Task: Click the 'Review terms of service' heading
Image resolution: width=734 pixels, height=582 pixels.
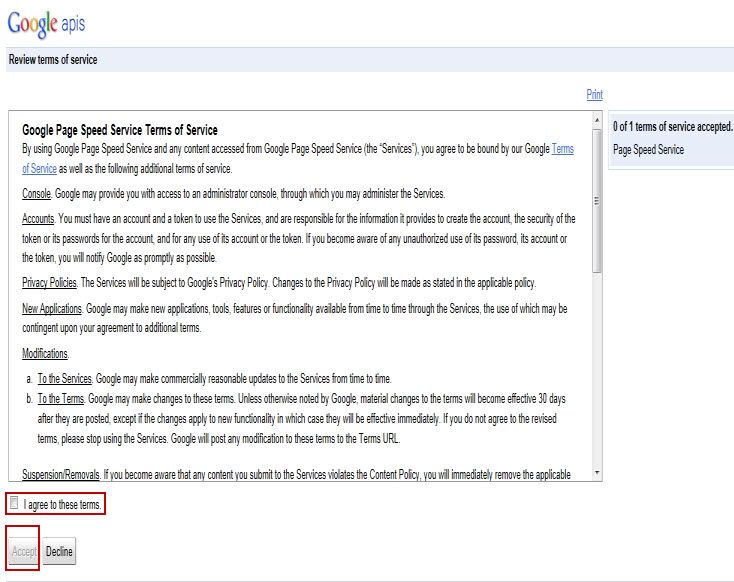Action: pos(53,60)
